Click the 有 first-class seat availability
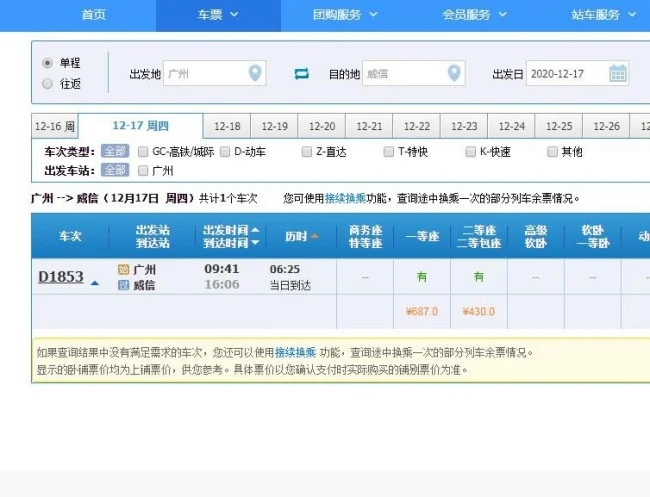 tap(422, 276)
